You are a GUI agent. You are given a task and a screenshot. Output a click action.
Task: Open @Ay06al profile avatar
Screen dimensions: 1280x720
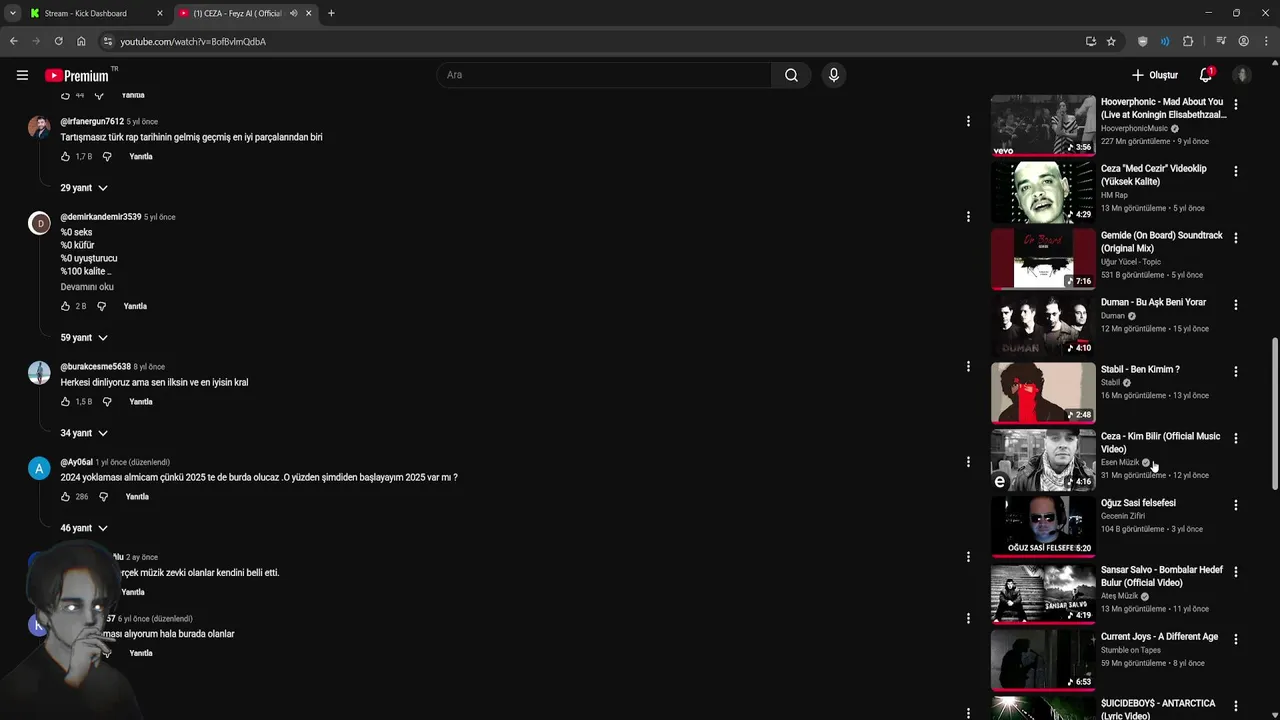pos(39,468)
